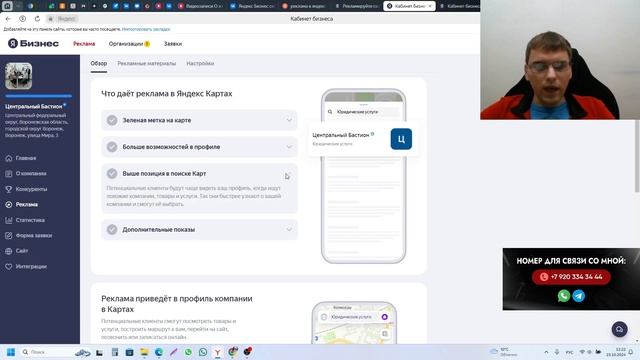640x360 pixels.
Task: Click heading Реклама приведёт в профиль компании
Action: click(x=177, y=304)
